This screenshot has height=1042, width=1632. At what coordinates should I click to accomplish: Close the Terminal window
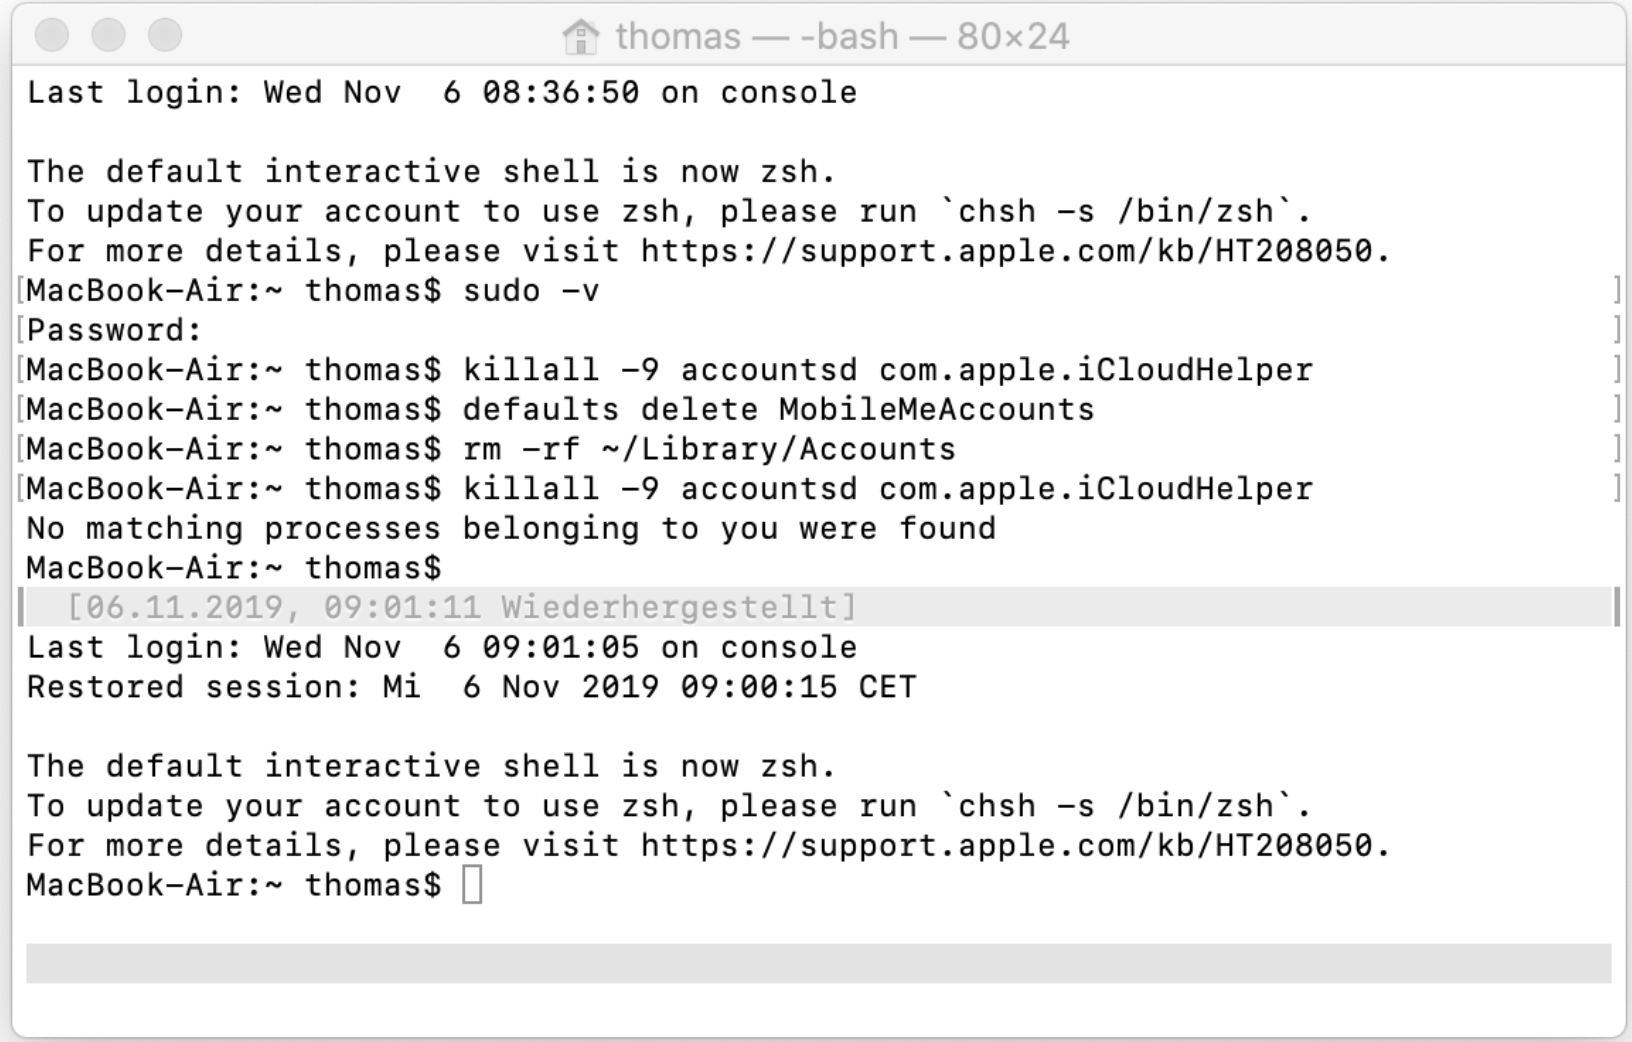[x=52, y=36]
